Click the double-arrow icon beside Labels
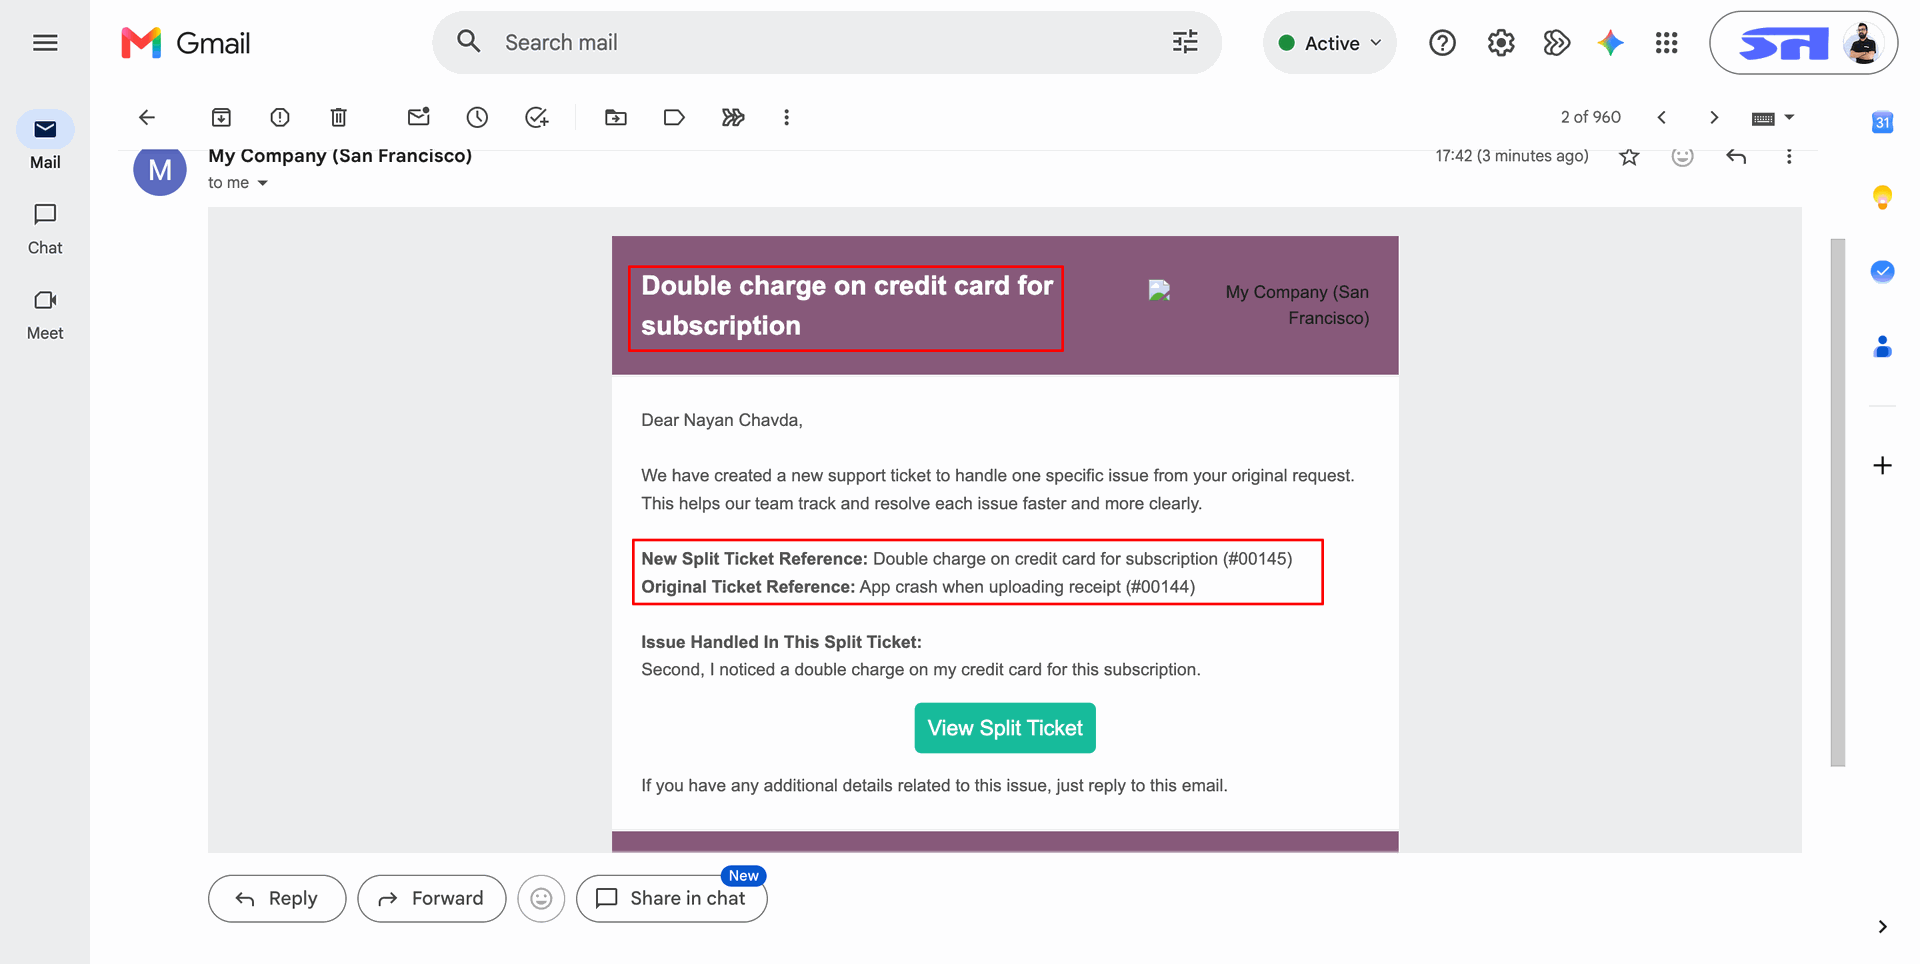This screenshot has width=1920, height=964. (733, 118)
